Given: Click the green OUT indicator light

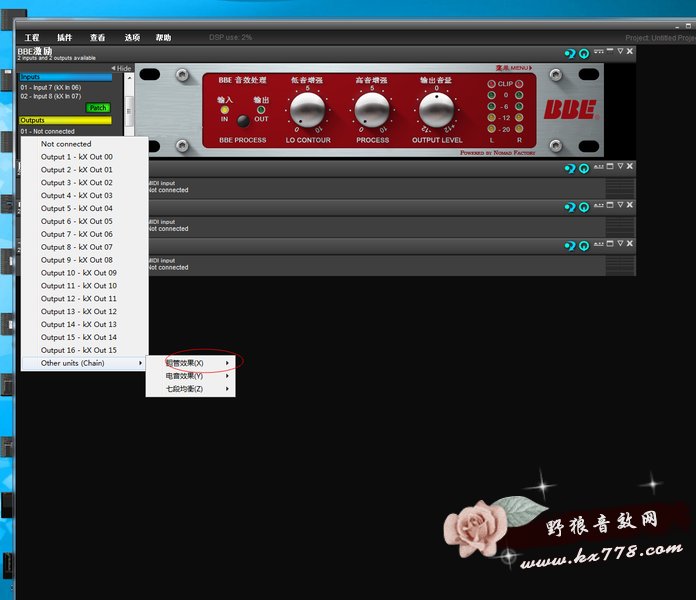Looking at the screenshot, I should 261,110.
